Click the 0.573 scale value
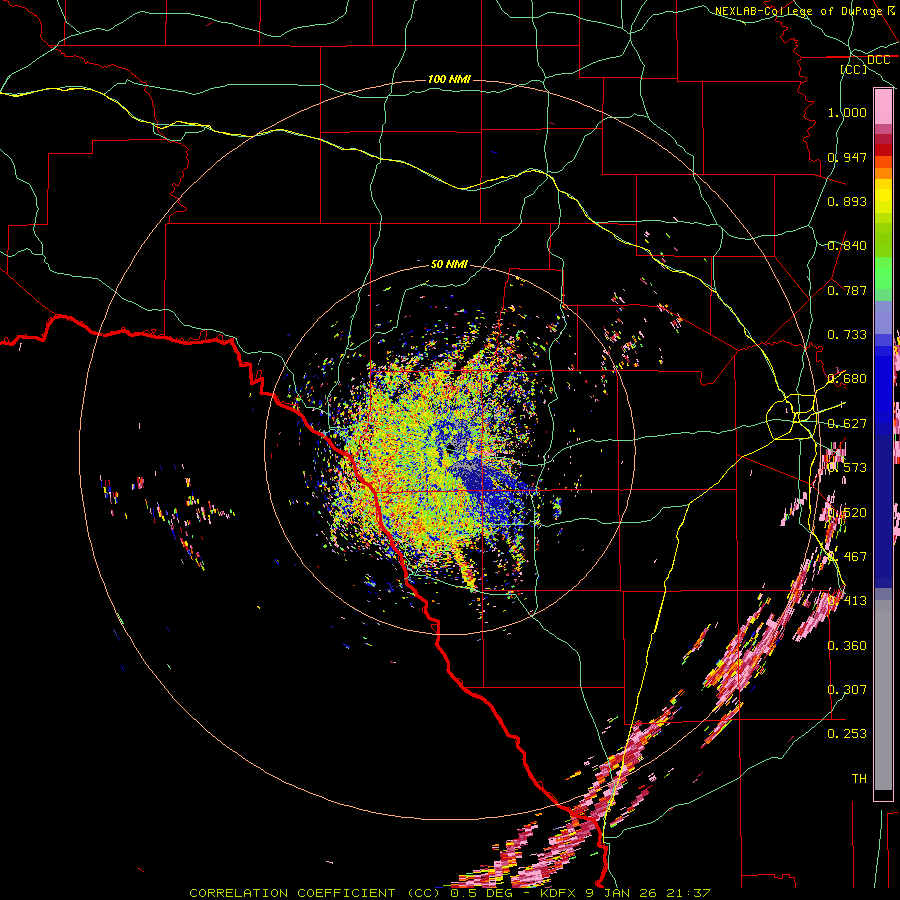 click(x=847, y=468)
